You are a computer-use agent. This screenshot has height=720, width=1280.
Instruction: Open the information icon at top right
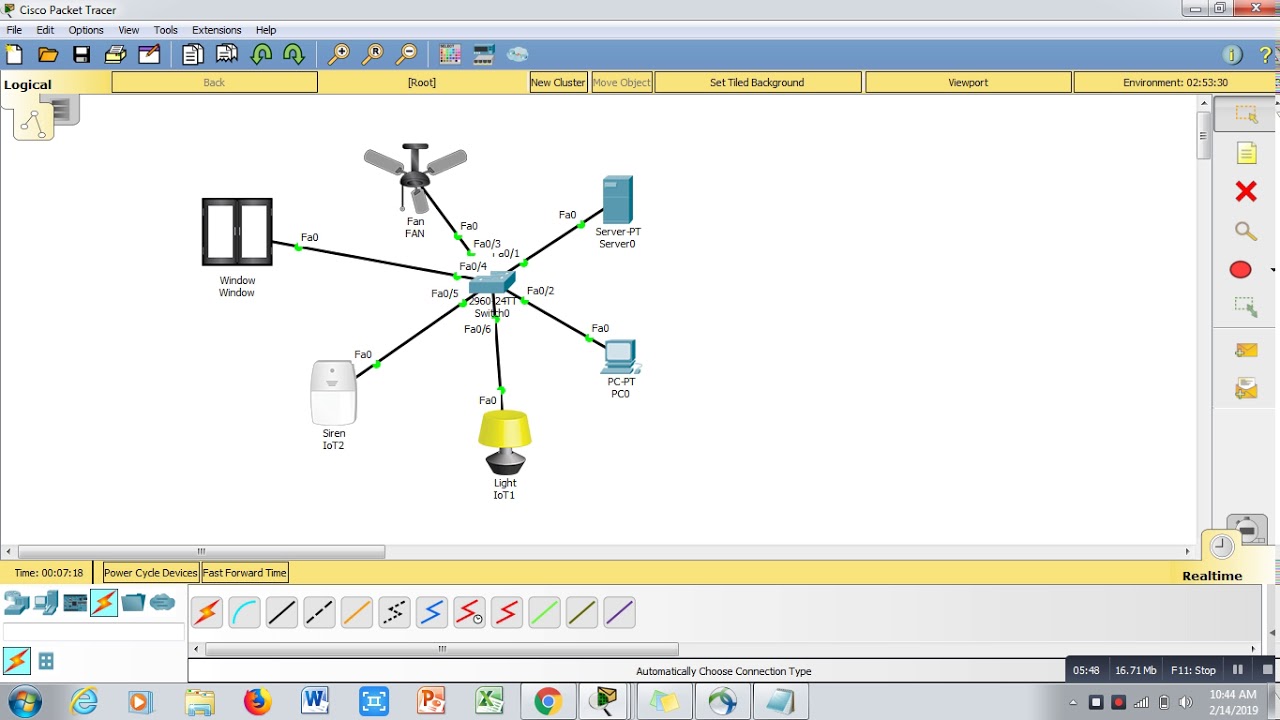tap(1232, 55)
